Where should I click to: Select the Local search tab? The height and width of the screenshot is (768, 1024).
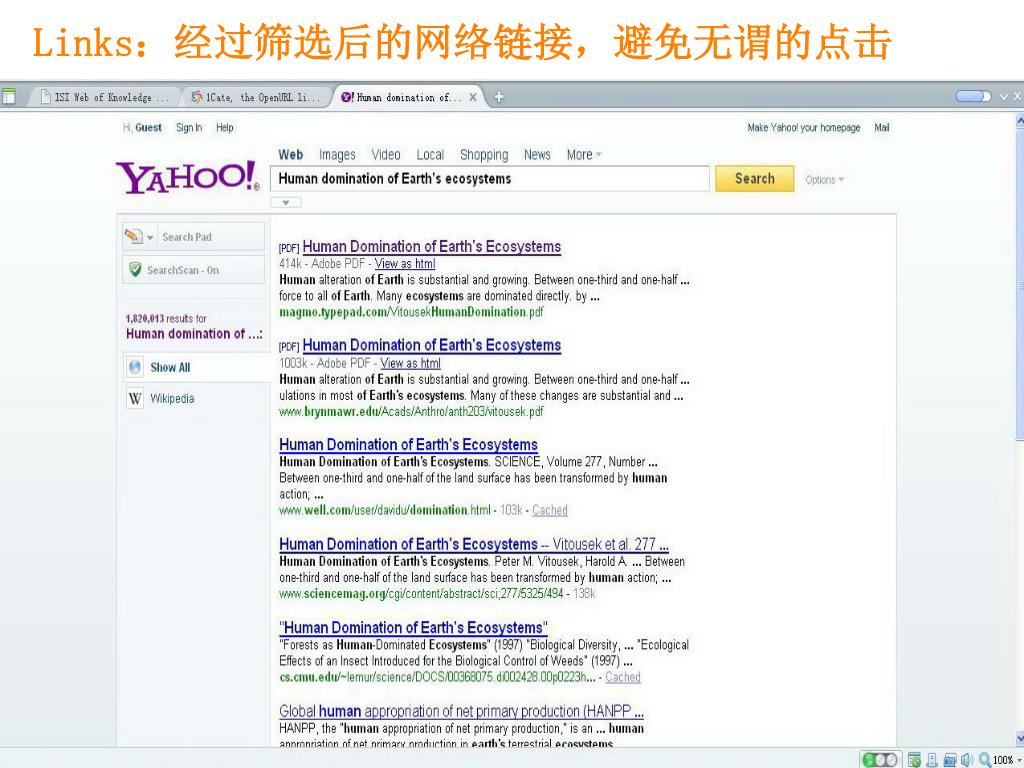pos(430,155)
